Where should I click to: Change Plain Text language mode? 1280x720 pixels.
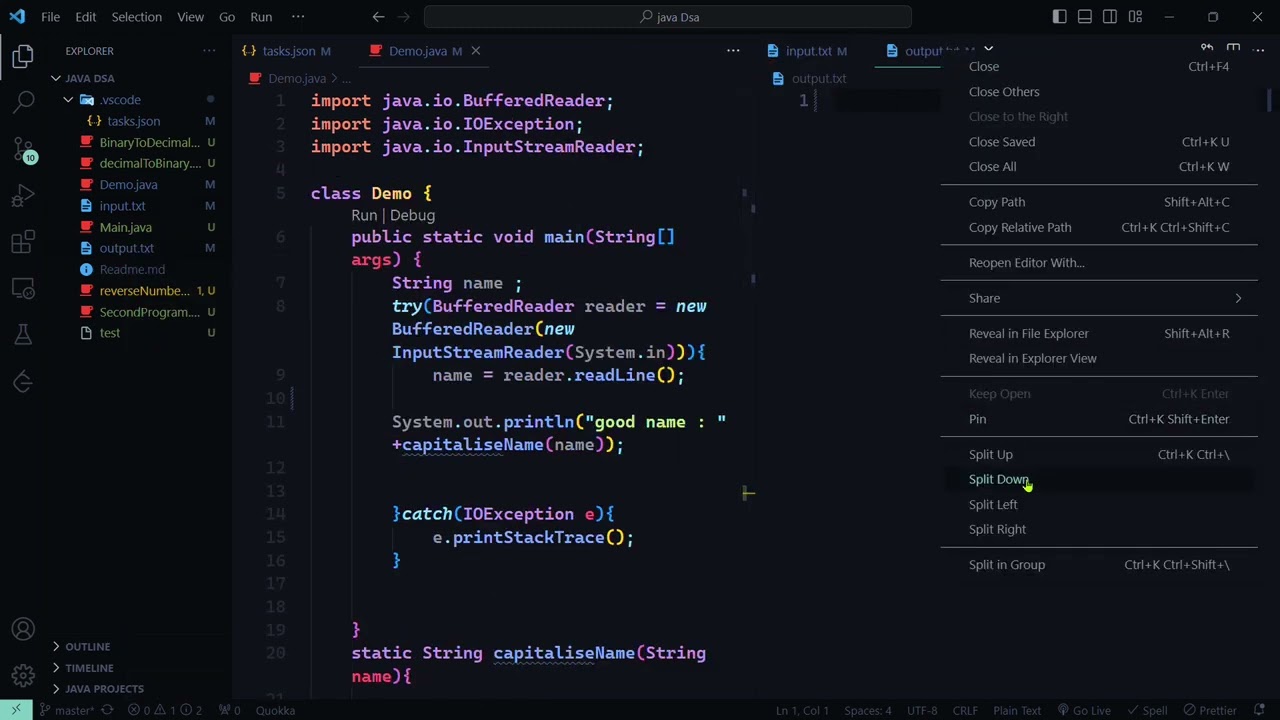(1017, 710)
